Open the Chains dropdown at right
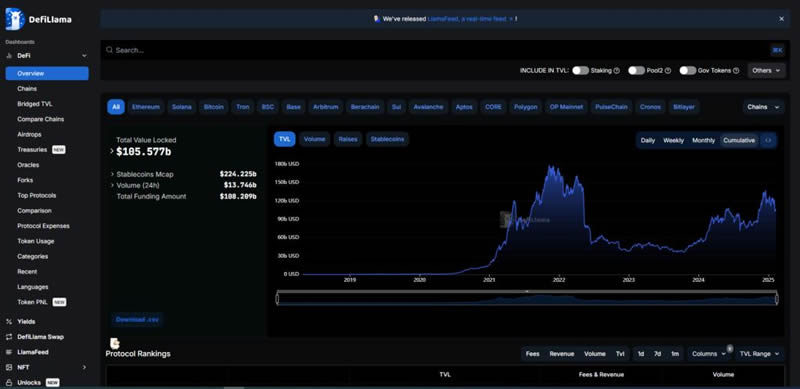The height and width of the screenshot is (389, 800). [x=763, y=107]
